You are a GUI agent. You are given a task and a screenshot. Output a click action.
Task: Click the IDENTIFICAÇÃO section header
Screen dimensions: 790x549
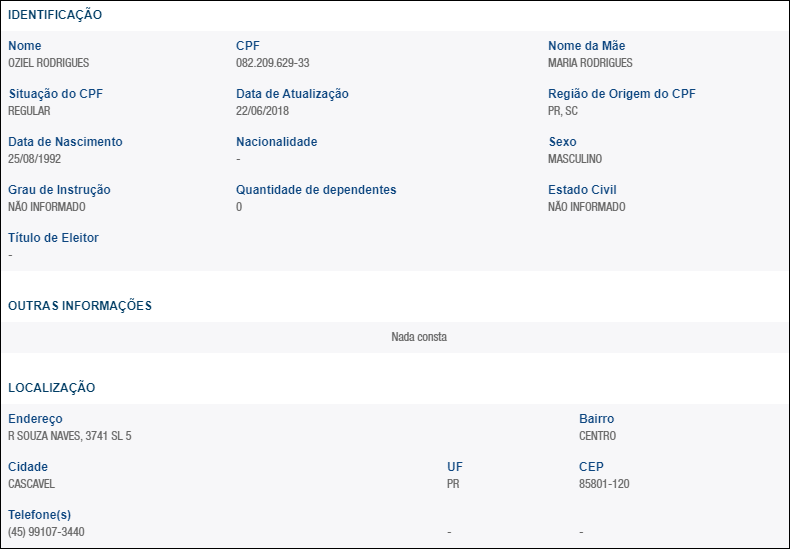pos(55,16)
